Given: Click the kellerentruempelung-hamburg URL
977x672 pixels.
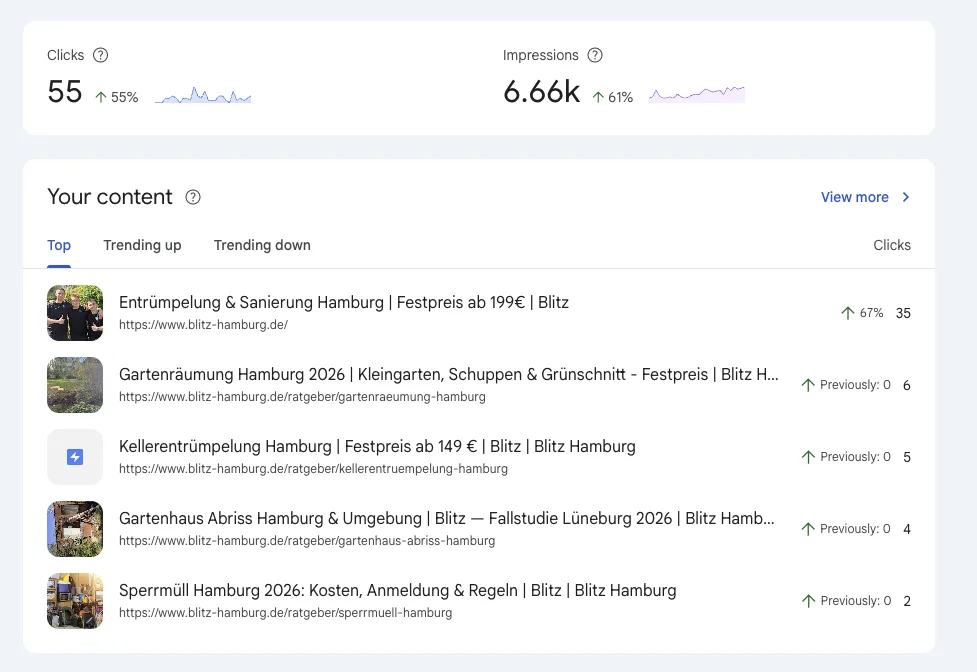Looking at the screenshot, I should coord(313,468).
